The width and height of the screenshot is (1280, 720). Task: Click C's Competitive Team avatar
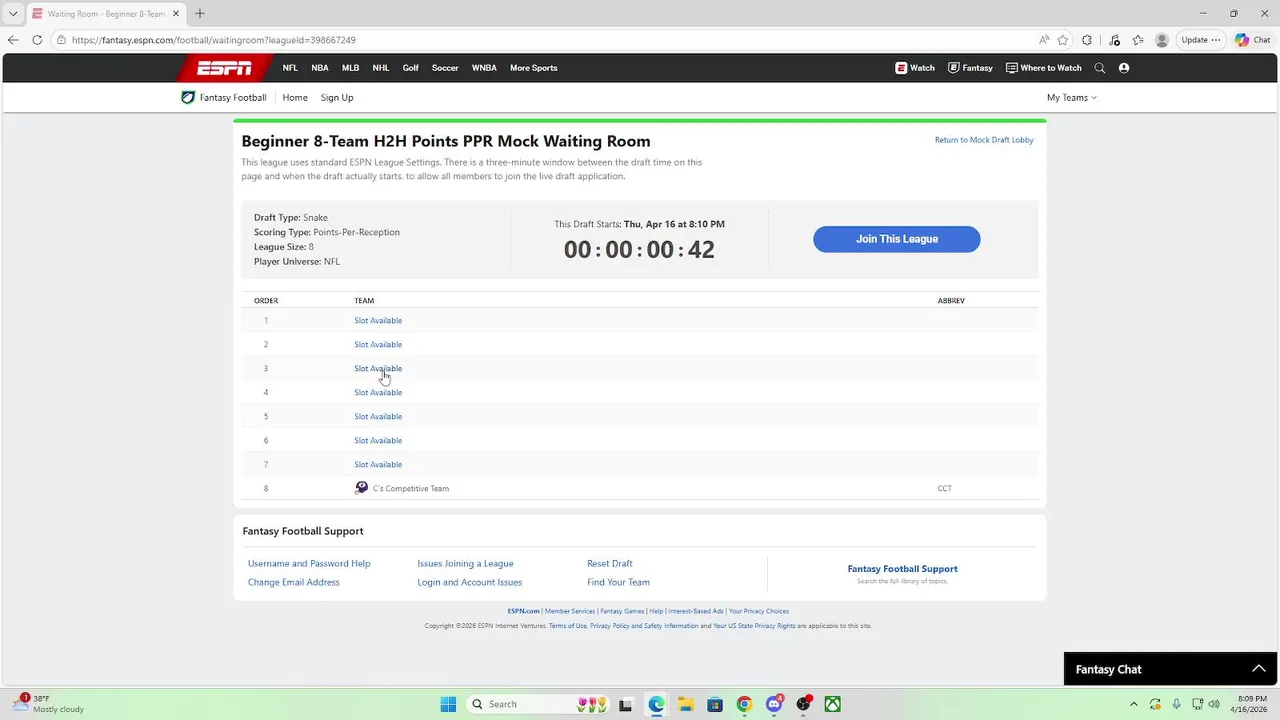[x=362, y=488]
